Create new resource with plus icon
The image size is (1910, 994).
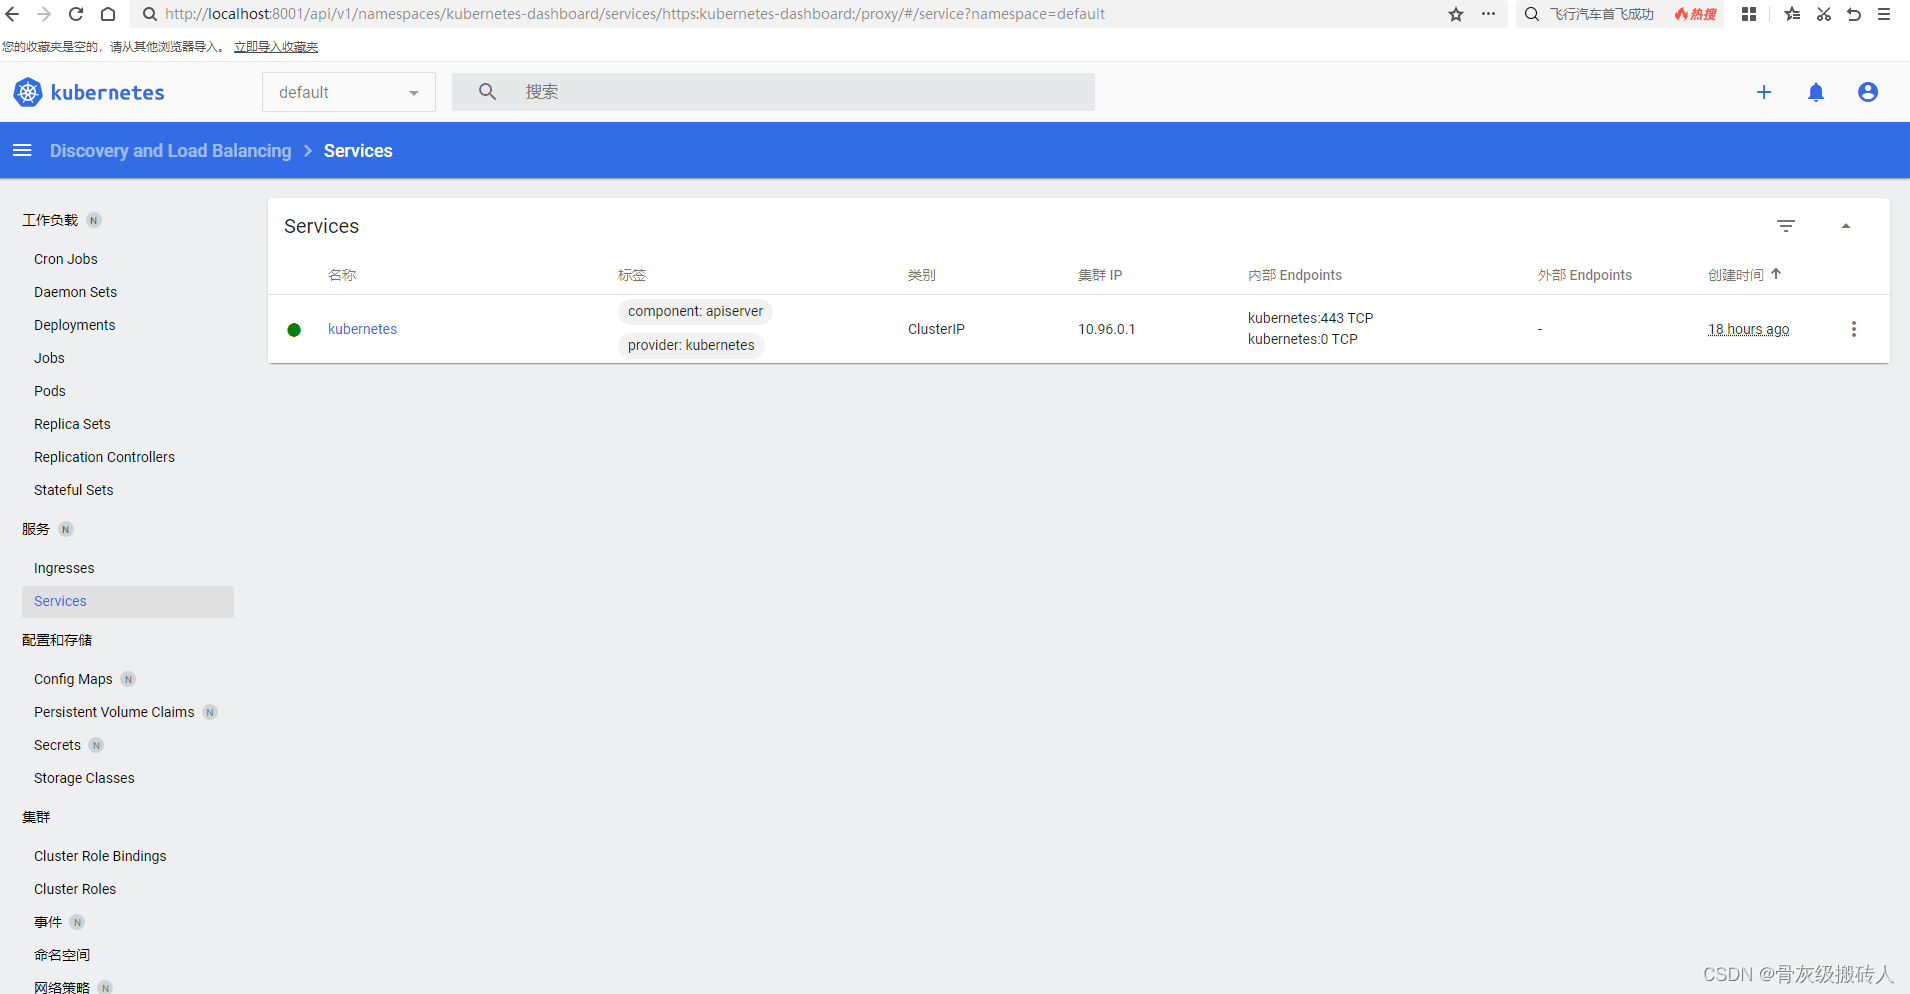point(1764,92)
